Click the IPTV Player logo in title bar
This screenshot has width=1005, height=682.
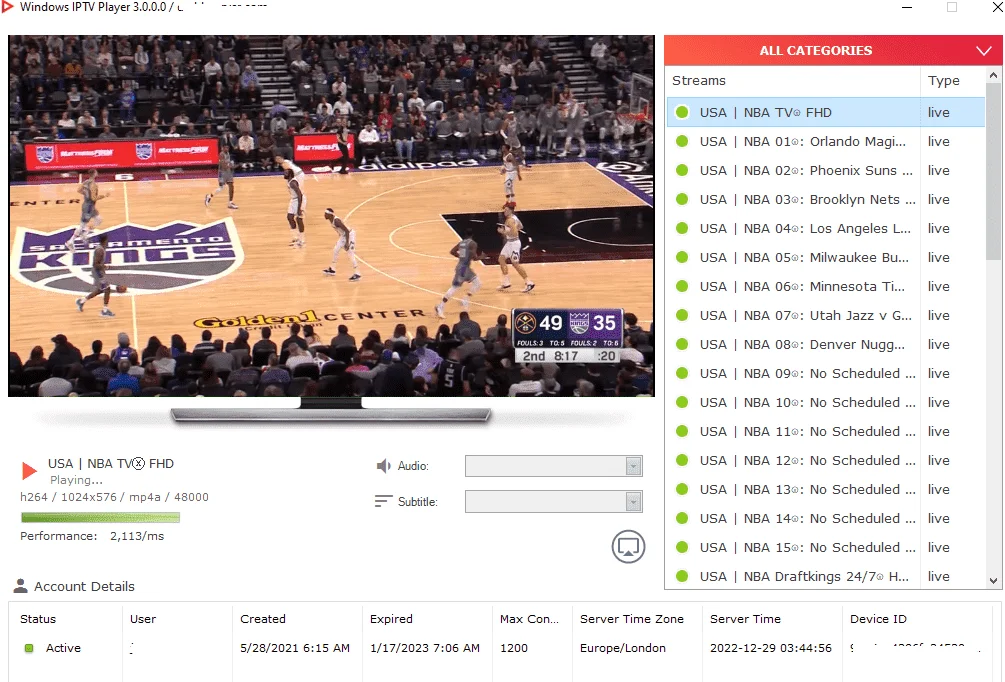[8, 7]
